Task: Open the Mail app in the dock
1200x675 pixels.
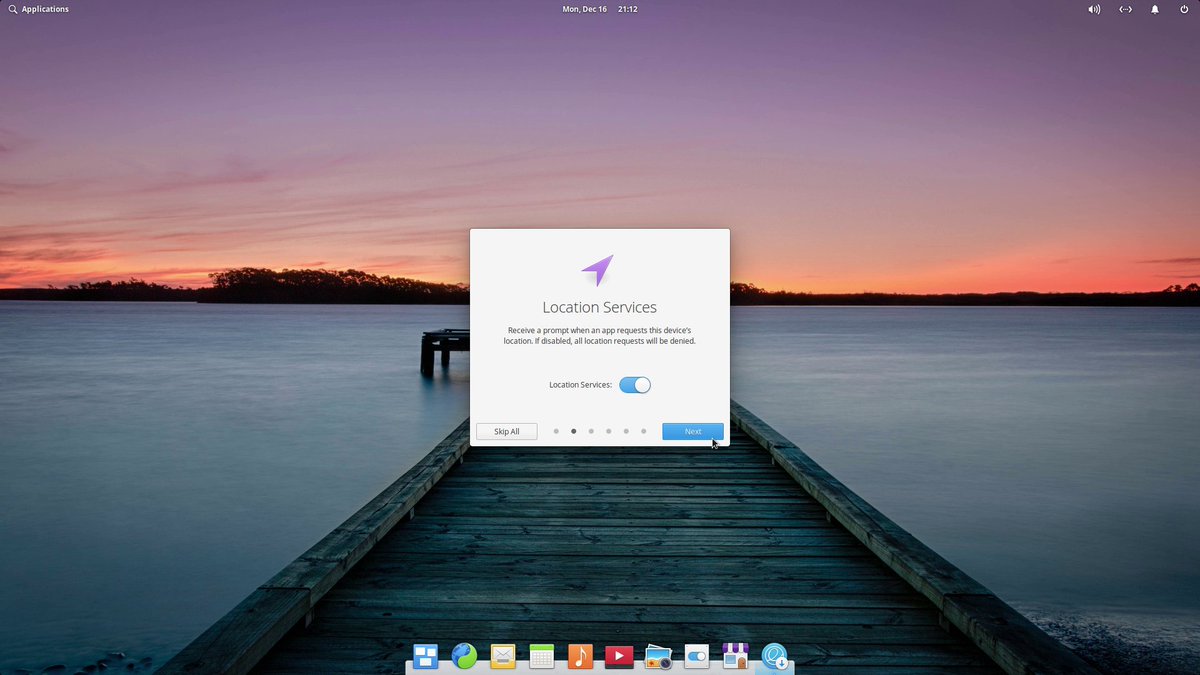Action: [x=503, y=656]
